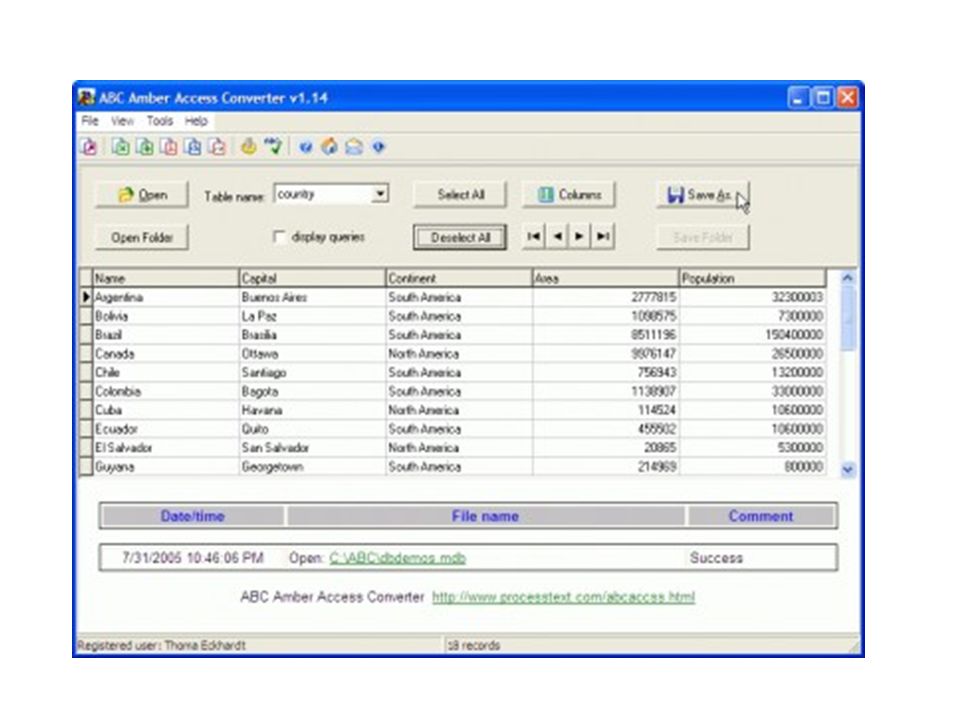
Task: Click the blue document toolbar icon
Action: (x=193, y=147)
